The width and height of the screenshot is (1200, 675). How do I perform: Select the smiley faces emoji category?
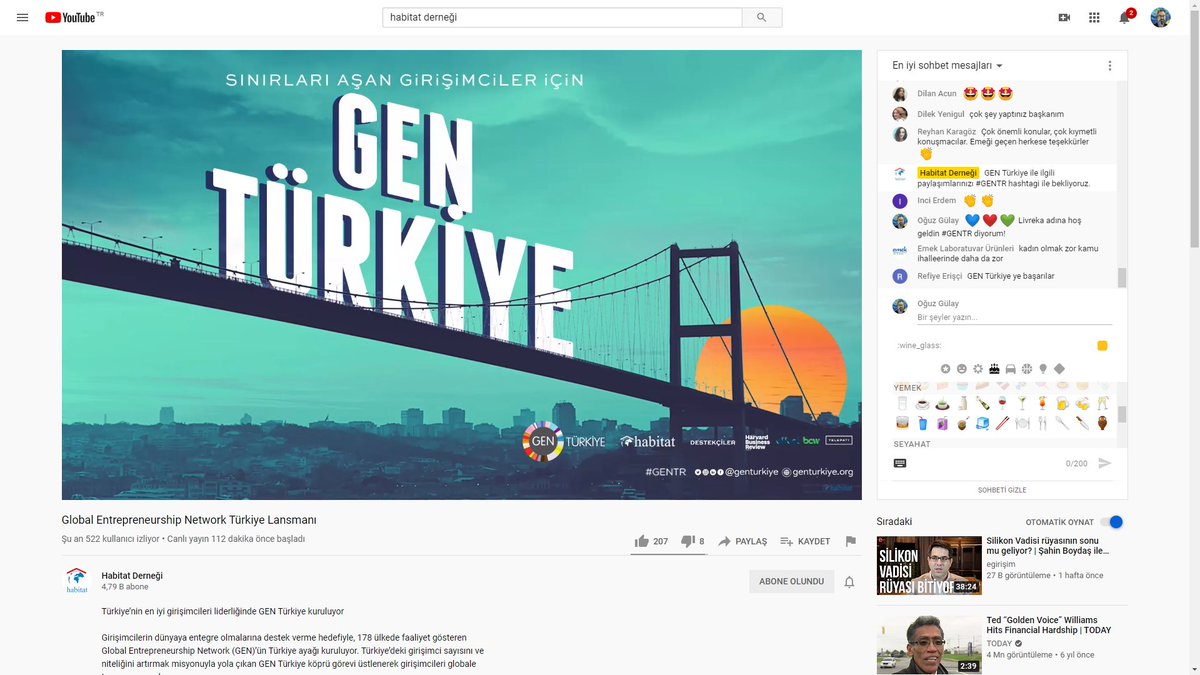coord(962,369)
